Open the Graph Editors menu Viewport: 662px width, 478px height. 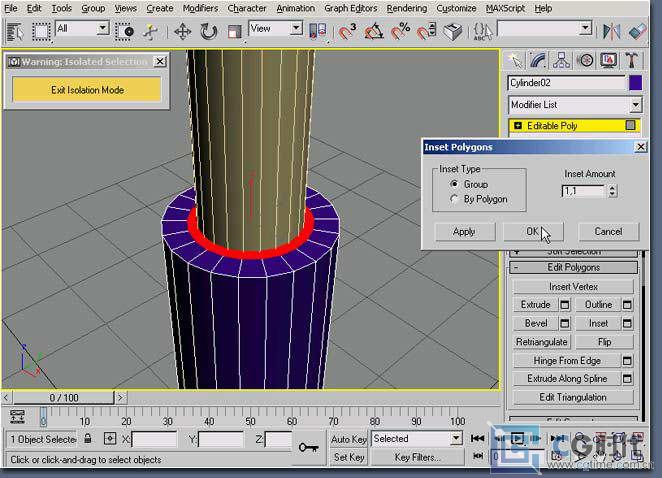[x=350, y=8]
